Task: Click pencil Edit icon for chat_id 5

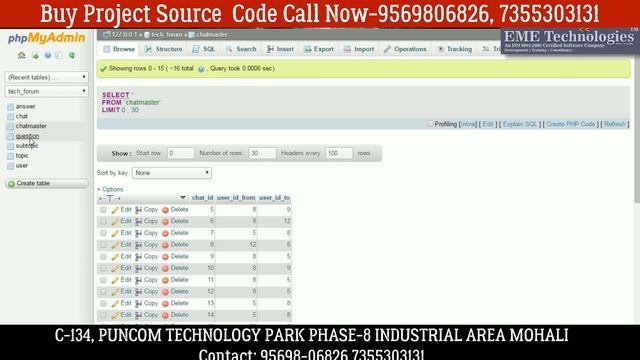Action: point(115,210)
